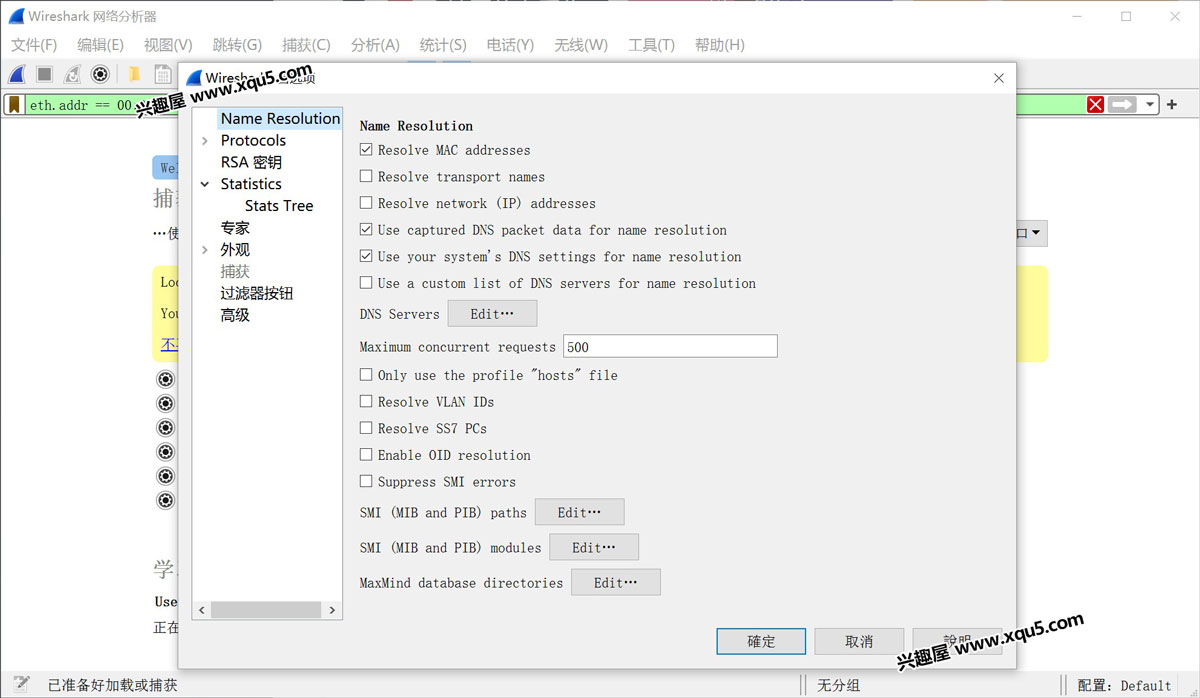Click 无分组 in the status bar
The width and height of the screenshot is (1200, 698).
tap(838, 686)
